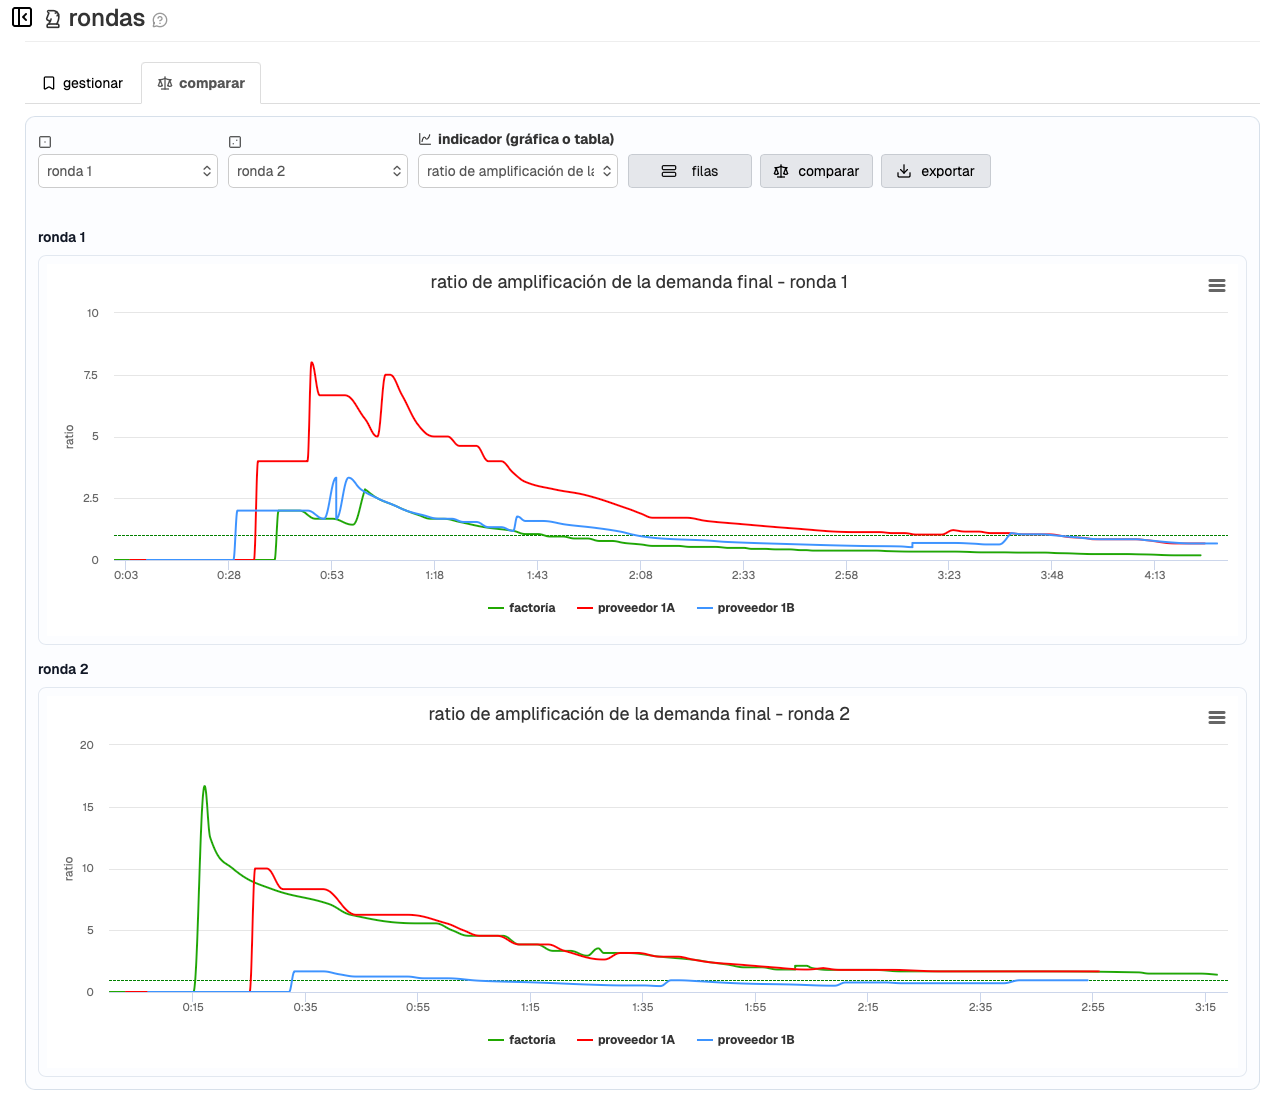Toggle factoría green legend swatch in ronda 2

(496, 1040)
